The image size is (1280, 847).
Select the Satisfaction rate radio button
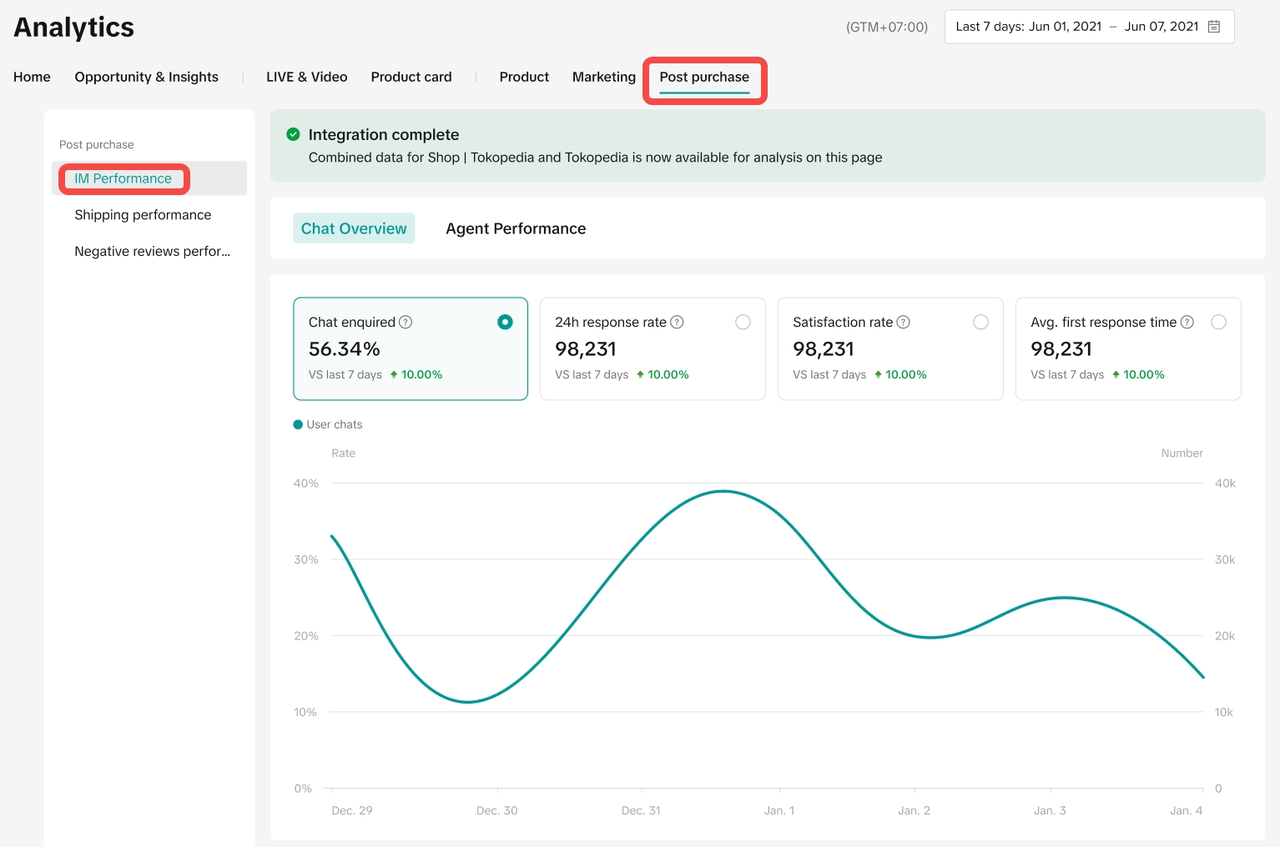[981, 322]
